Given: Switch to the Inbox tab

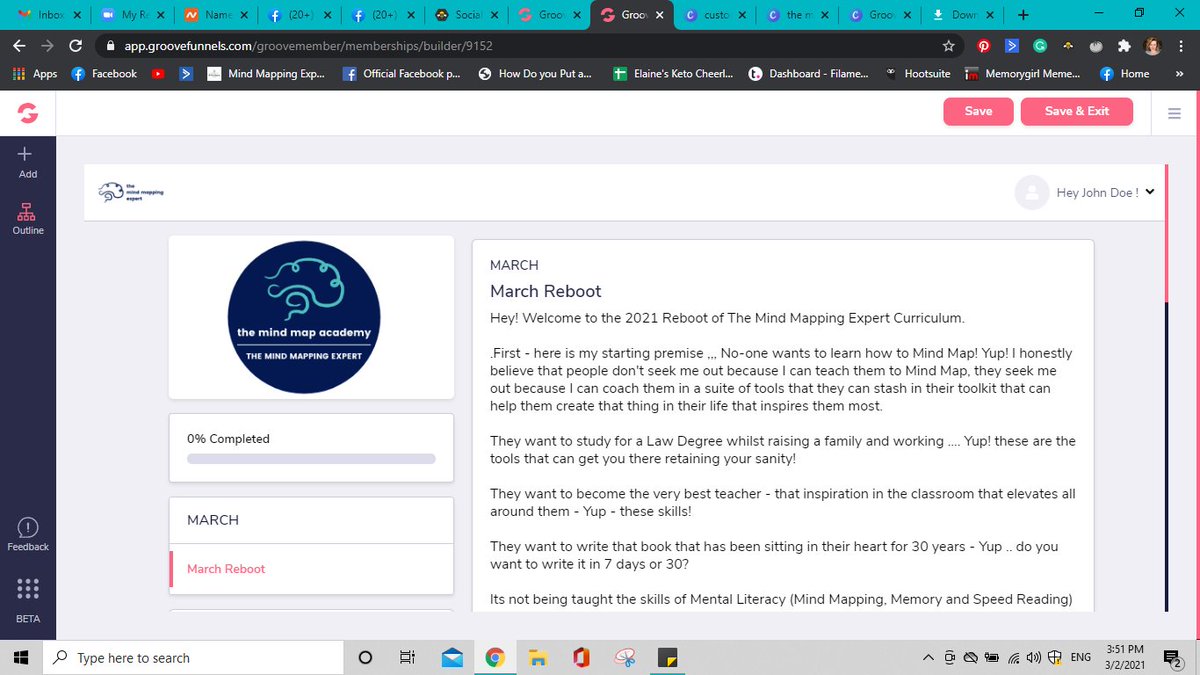Looking at the screenshot, I should 48,15.
